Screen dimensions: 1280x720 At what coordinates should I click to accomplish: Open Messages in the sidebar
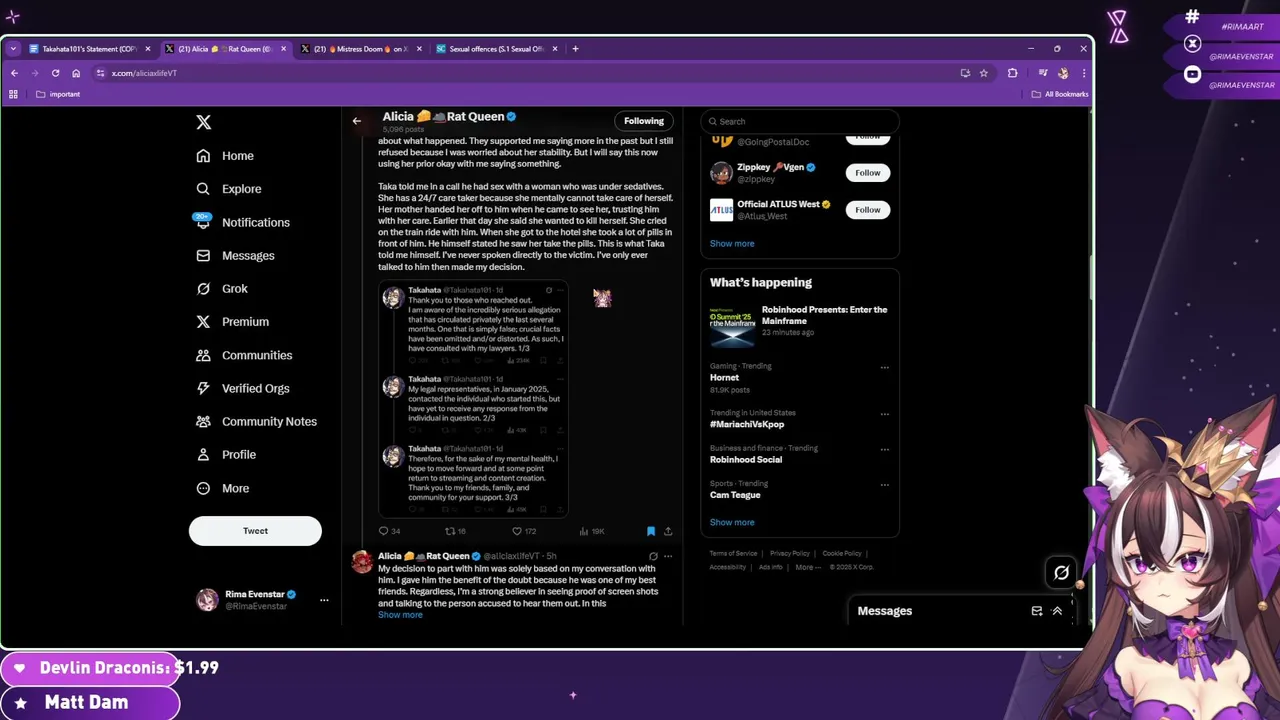235,256
